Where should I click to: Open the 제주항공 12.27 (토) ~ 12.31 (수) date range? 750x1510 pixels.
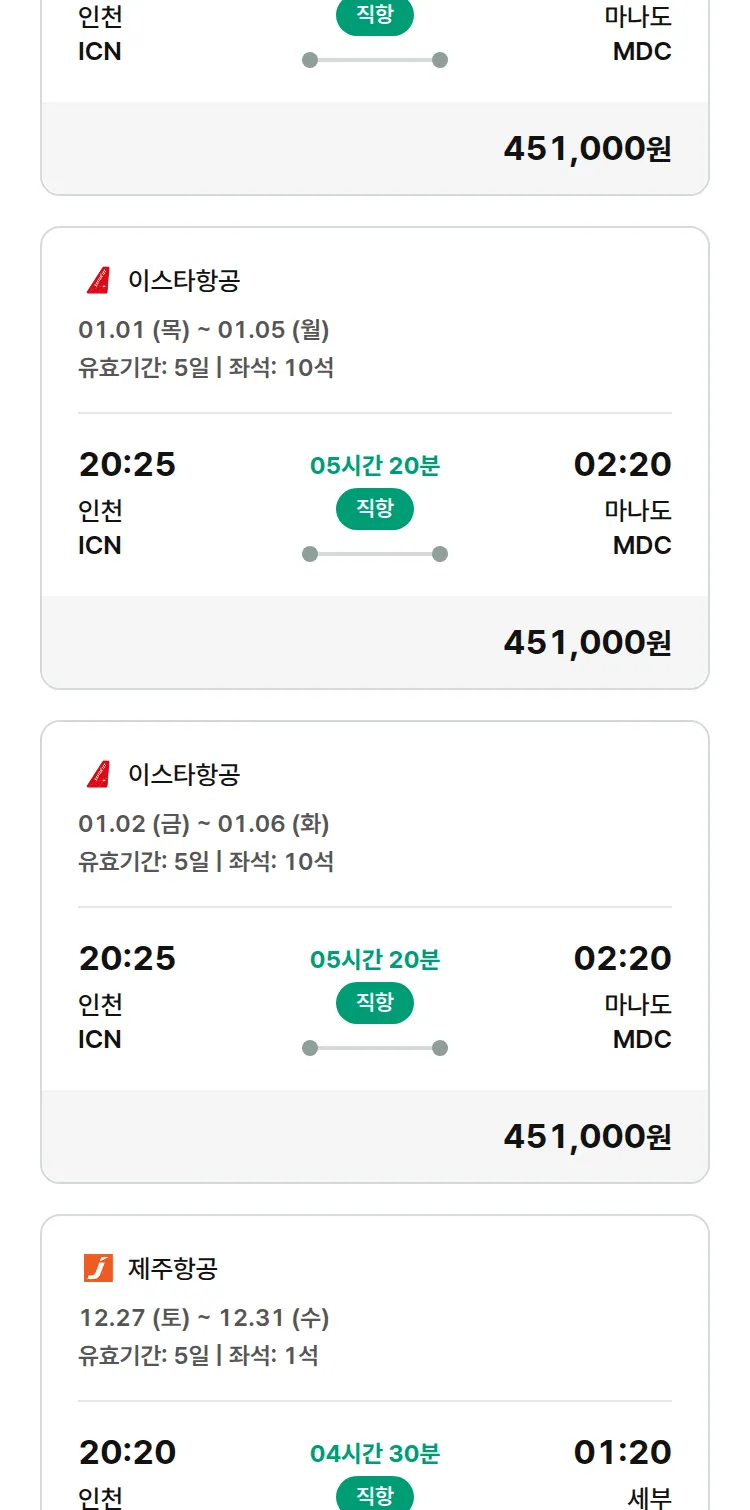tap(204, 1317)
